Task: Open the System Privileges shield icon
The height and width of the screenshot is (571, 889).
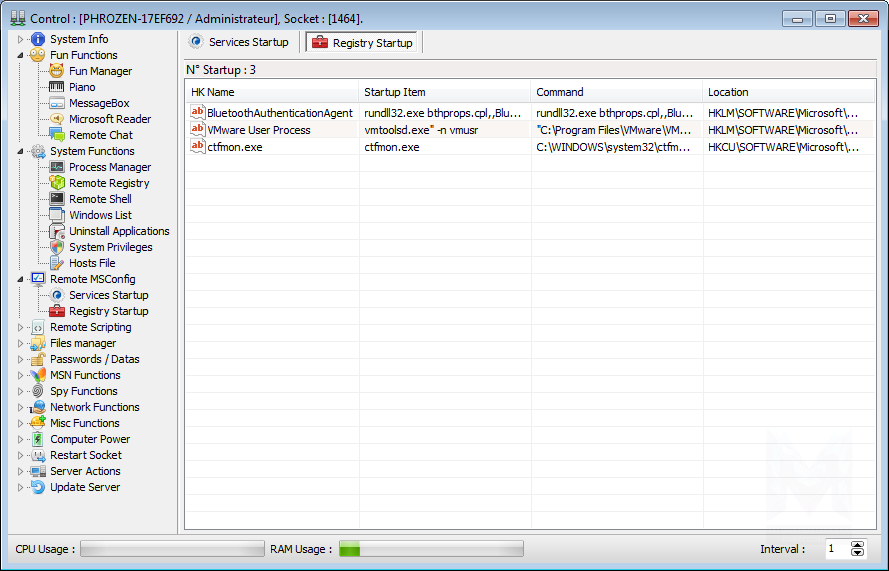Action: (x=57, y=247)
